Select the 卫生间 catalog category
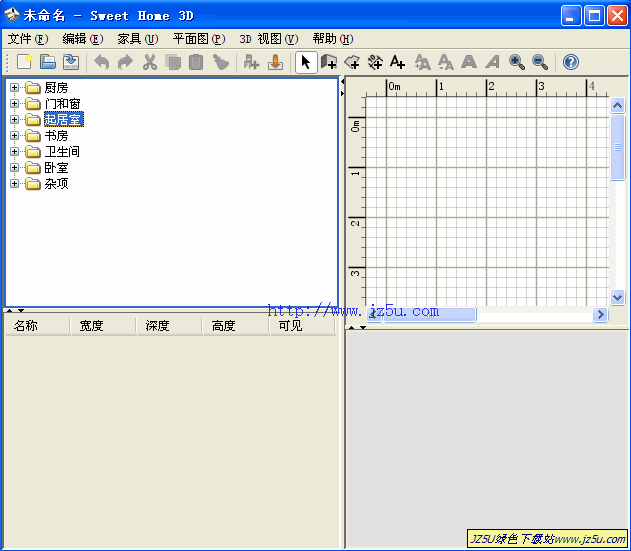 (x=62, y=152)
